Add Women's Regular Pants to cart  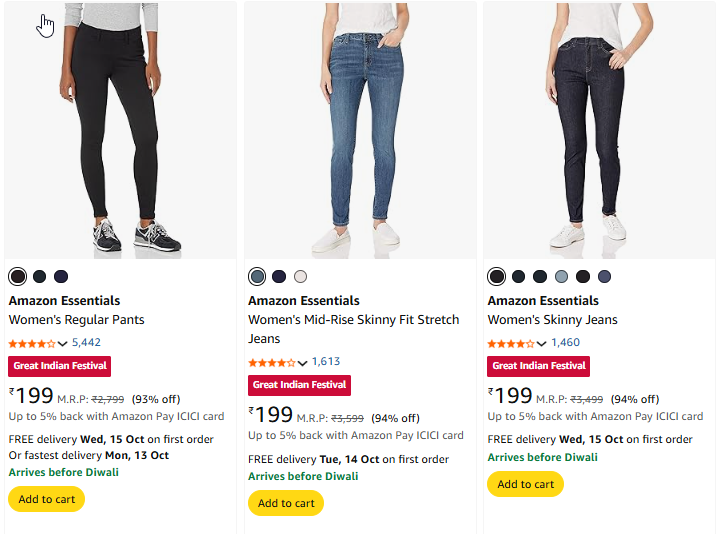46,499
